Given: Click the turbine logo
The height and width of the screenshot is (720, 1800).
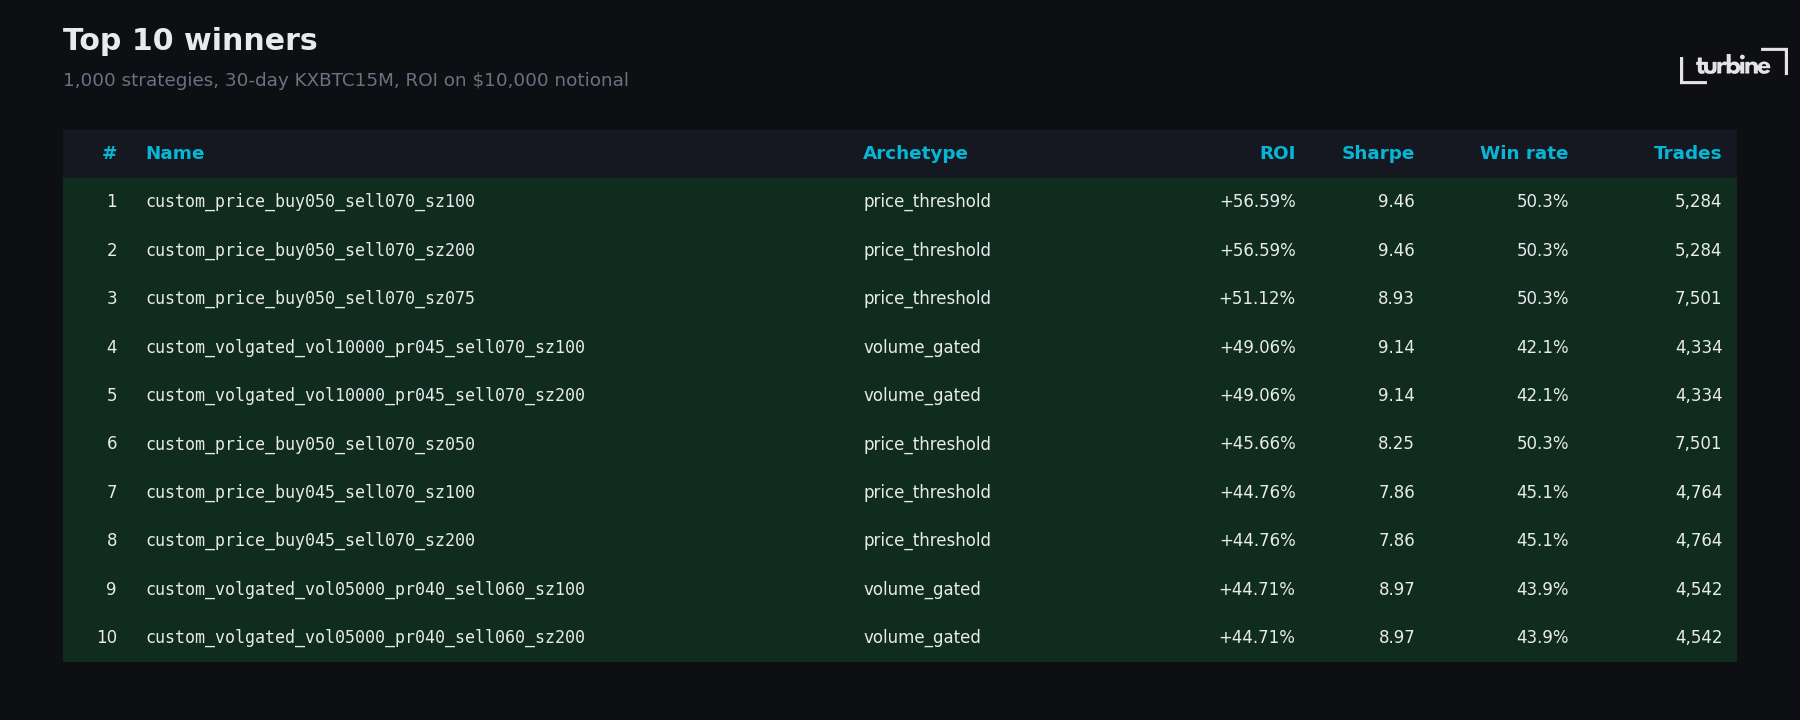Looking at the screenshot, I should (x=1733, y=66).
